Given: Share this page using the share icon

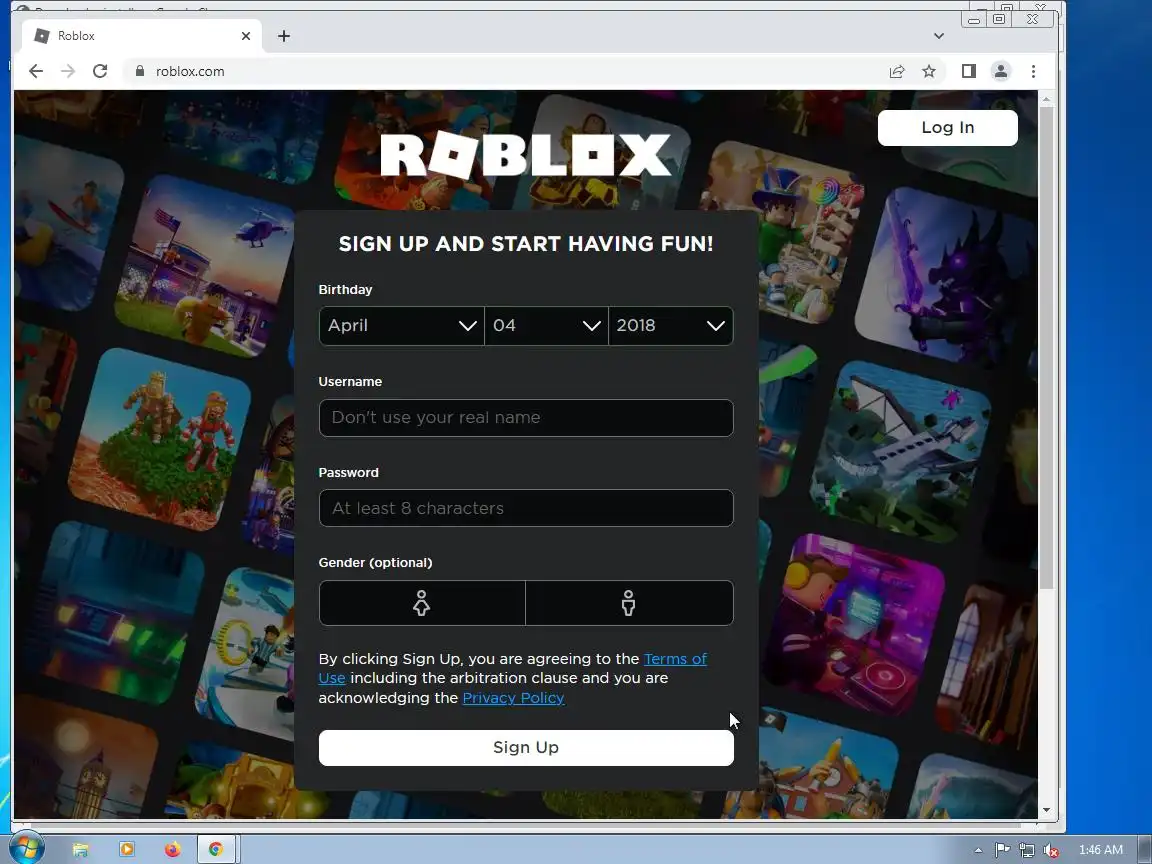Looking at the screenshot, I should [x=896, y=71].
